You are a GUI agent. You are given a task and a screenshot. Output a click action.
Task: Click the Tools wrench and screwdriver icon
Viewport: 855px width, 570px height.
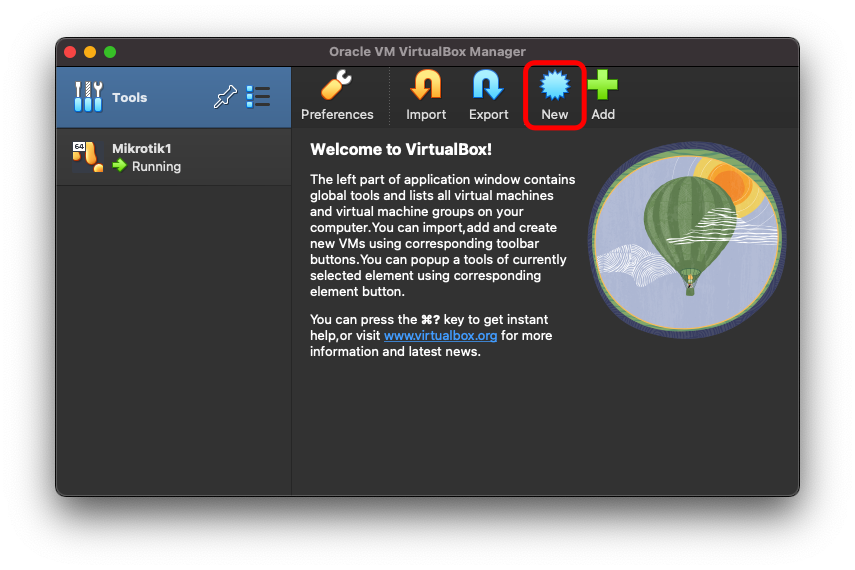pyautogui.click(x=88, y=97)
